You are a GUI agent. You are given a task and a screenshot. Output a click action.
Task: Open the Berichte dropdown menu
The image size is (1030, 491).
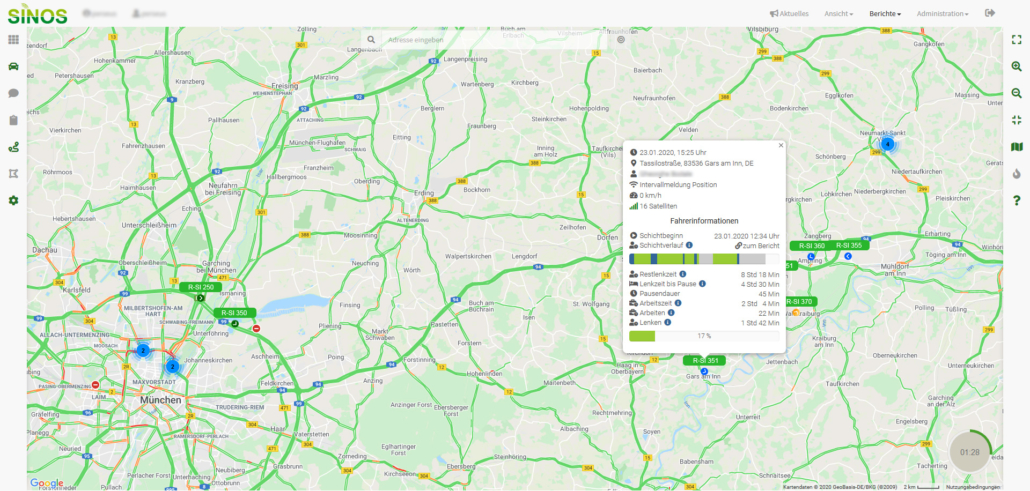tap(885, 13)
